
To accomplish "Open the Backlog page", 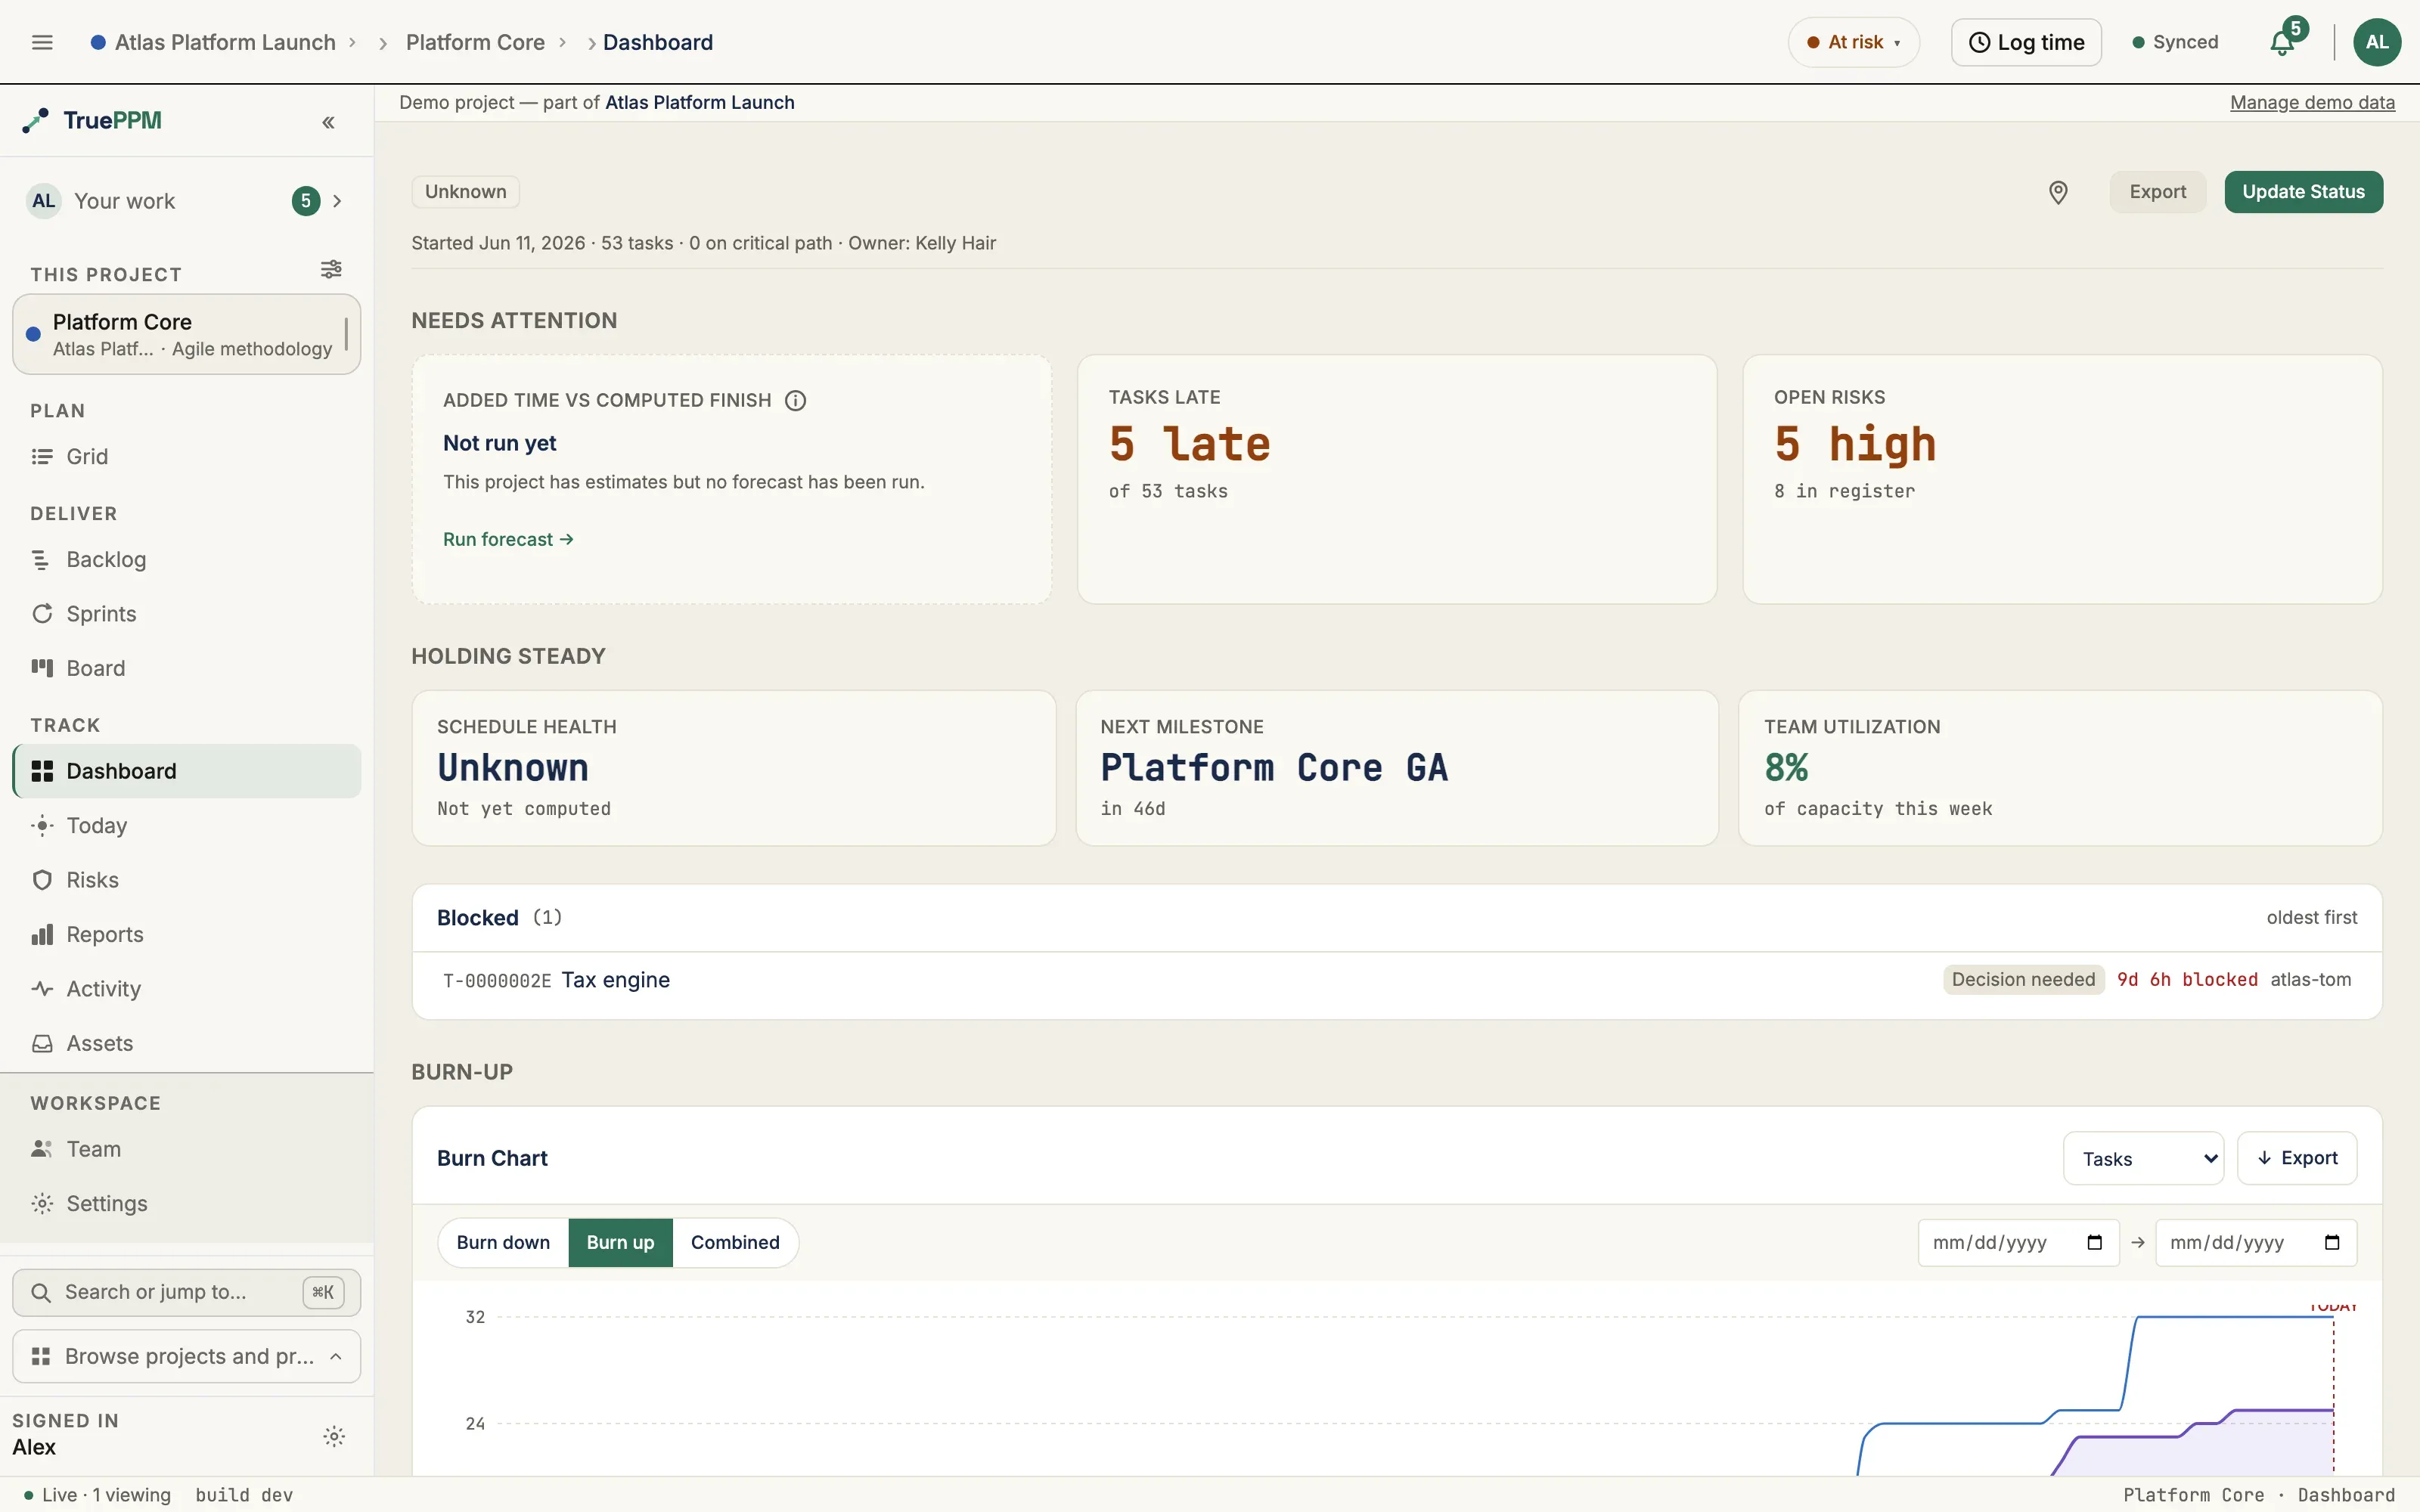I will [x=187, y=559].
